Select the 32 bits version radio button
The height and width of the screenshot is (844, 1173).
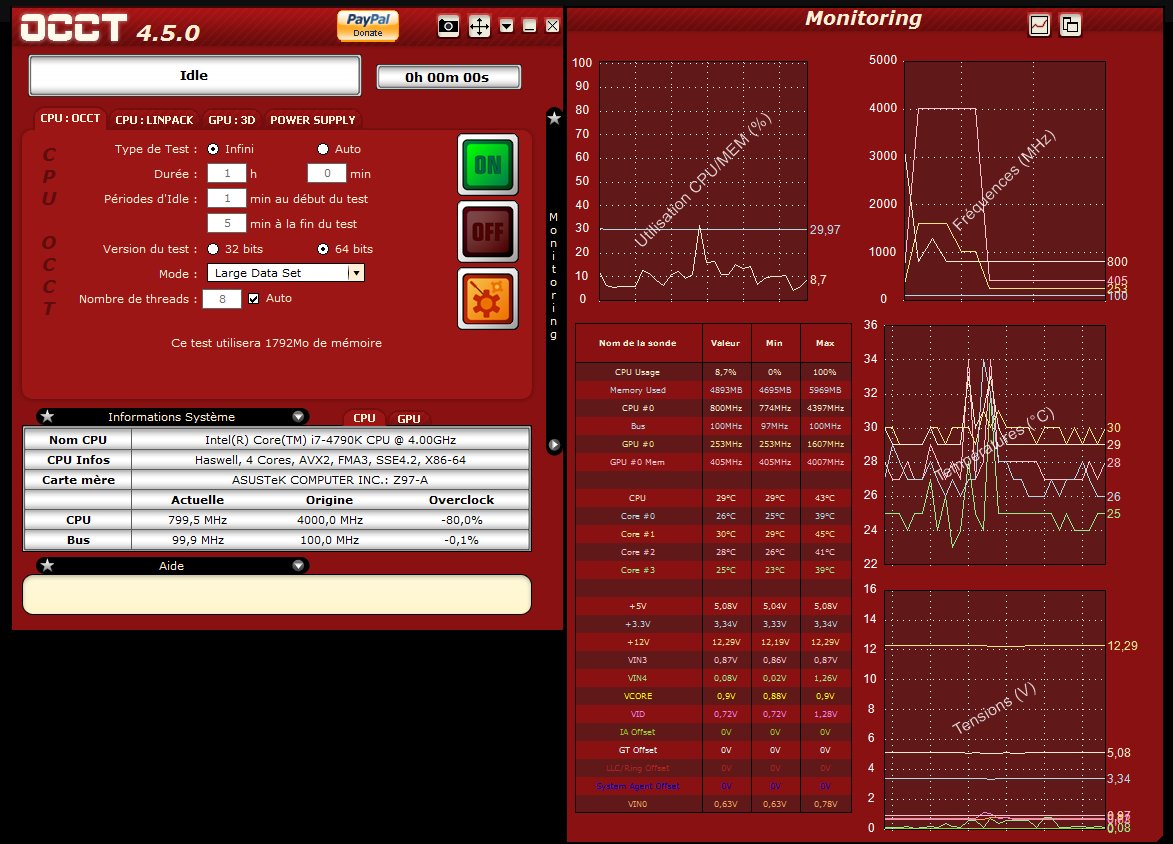(x=213, y=249)
